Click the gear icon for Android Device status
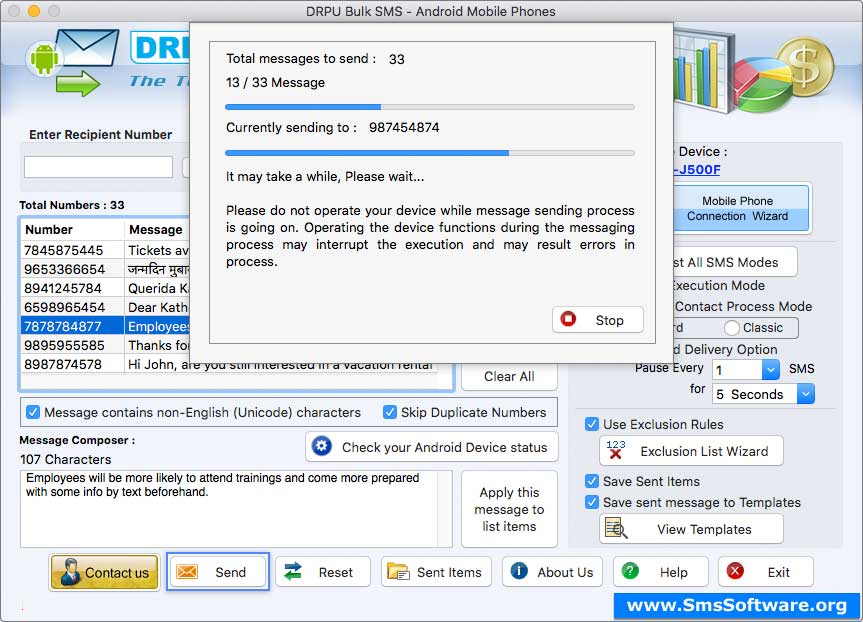 [322, 446]
